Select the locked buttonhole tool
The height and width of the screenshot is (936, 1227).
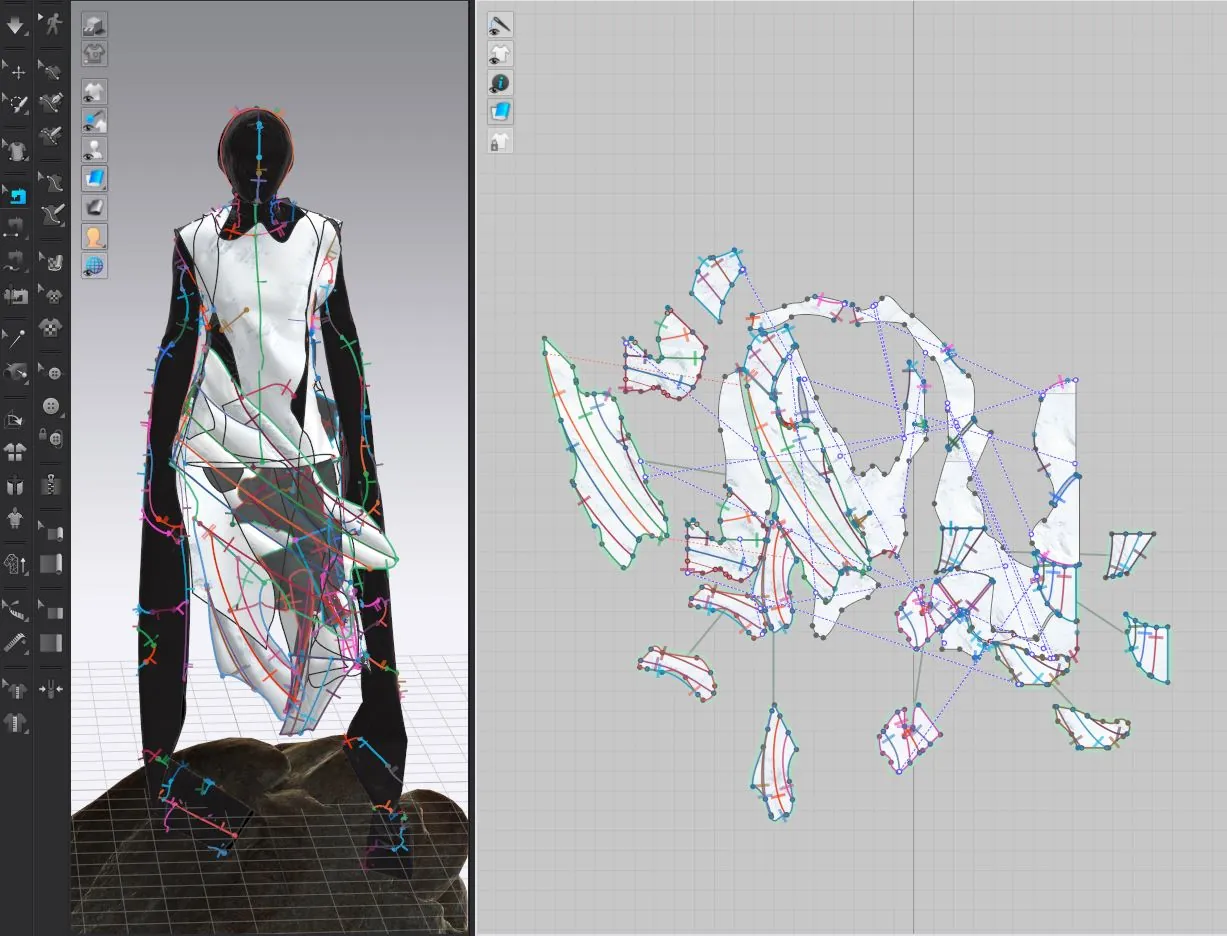52,436
